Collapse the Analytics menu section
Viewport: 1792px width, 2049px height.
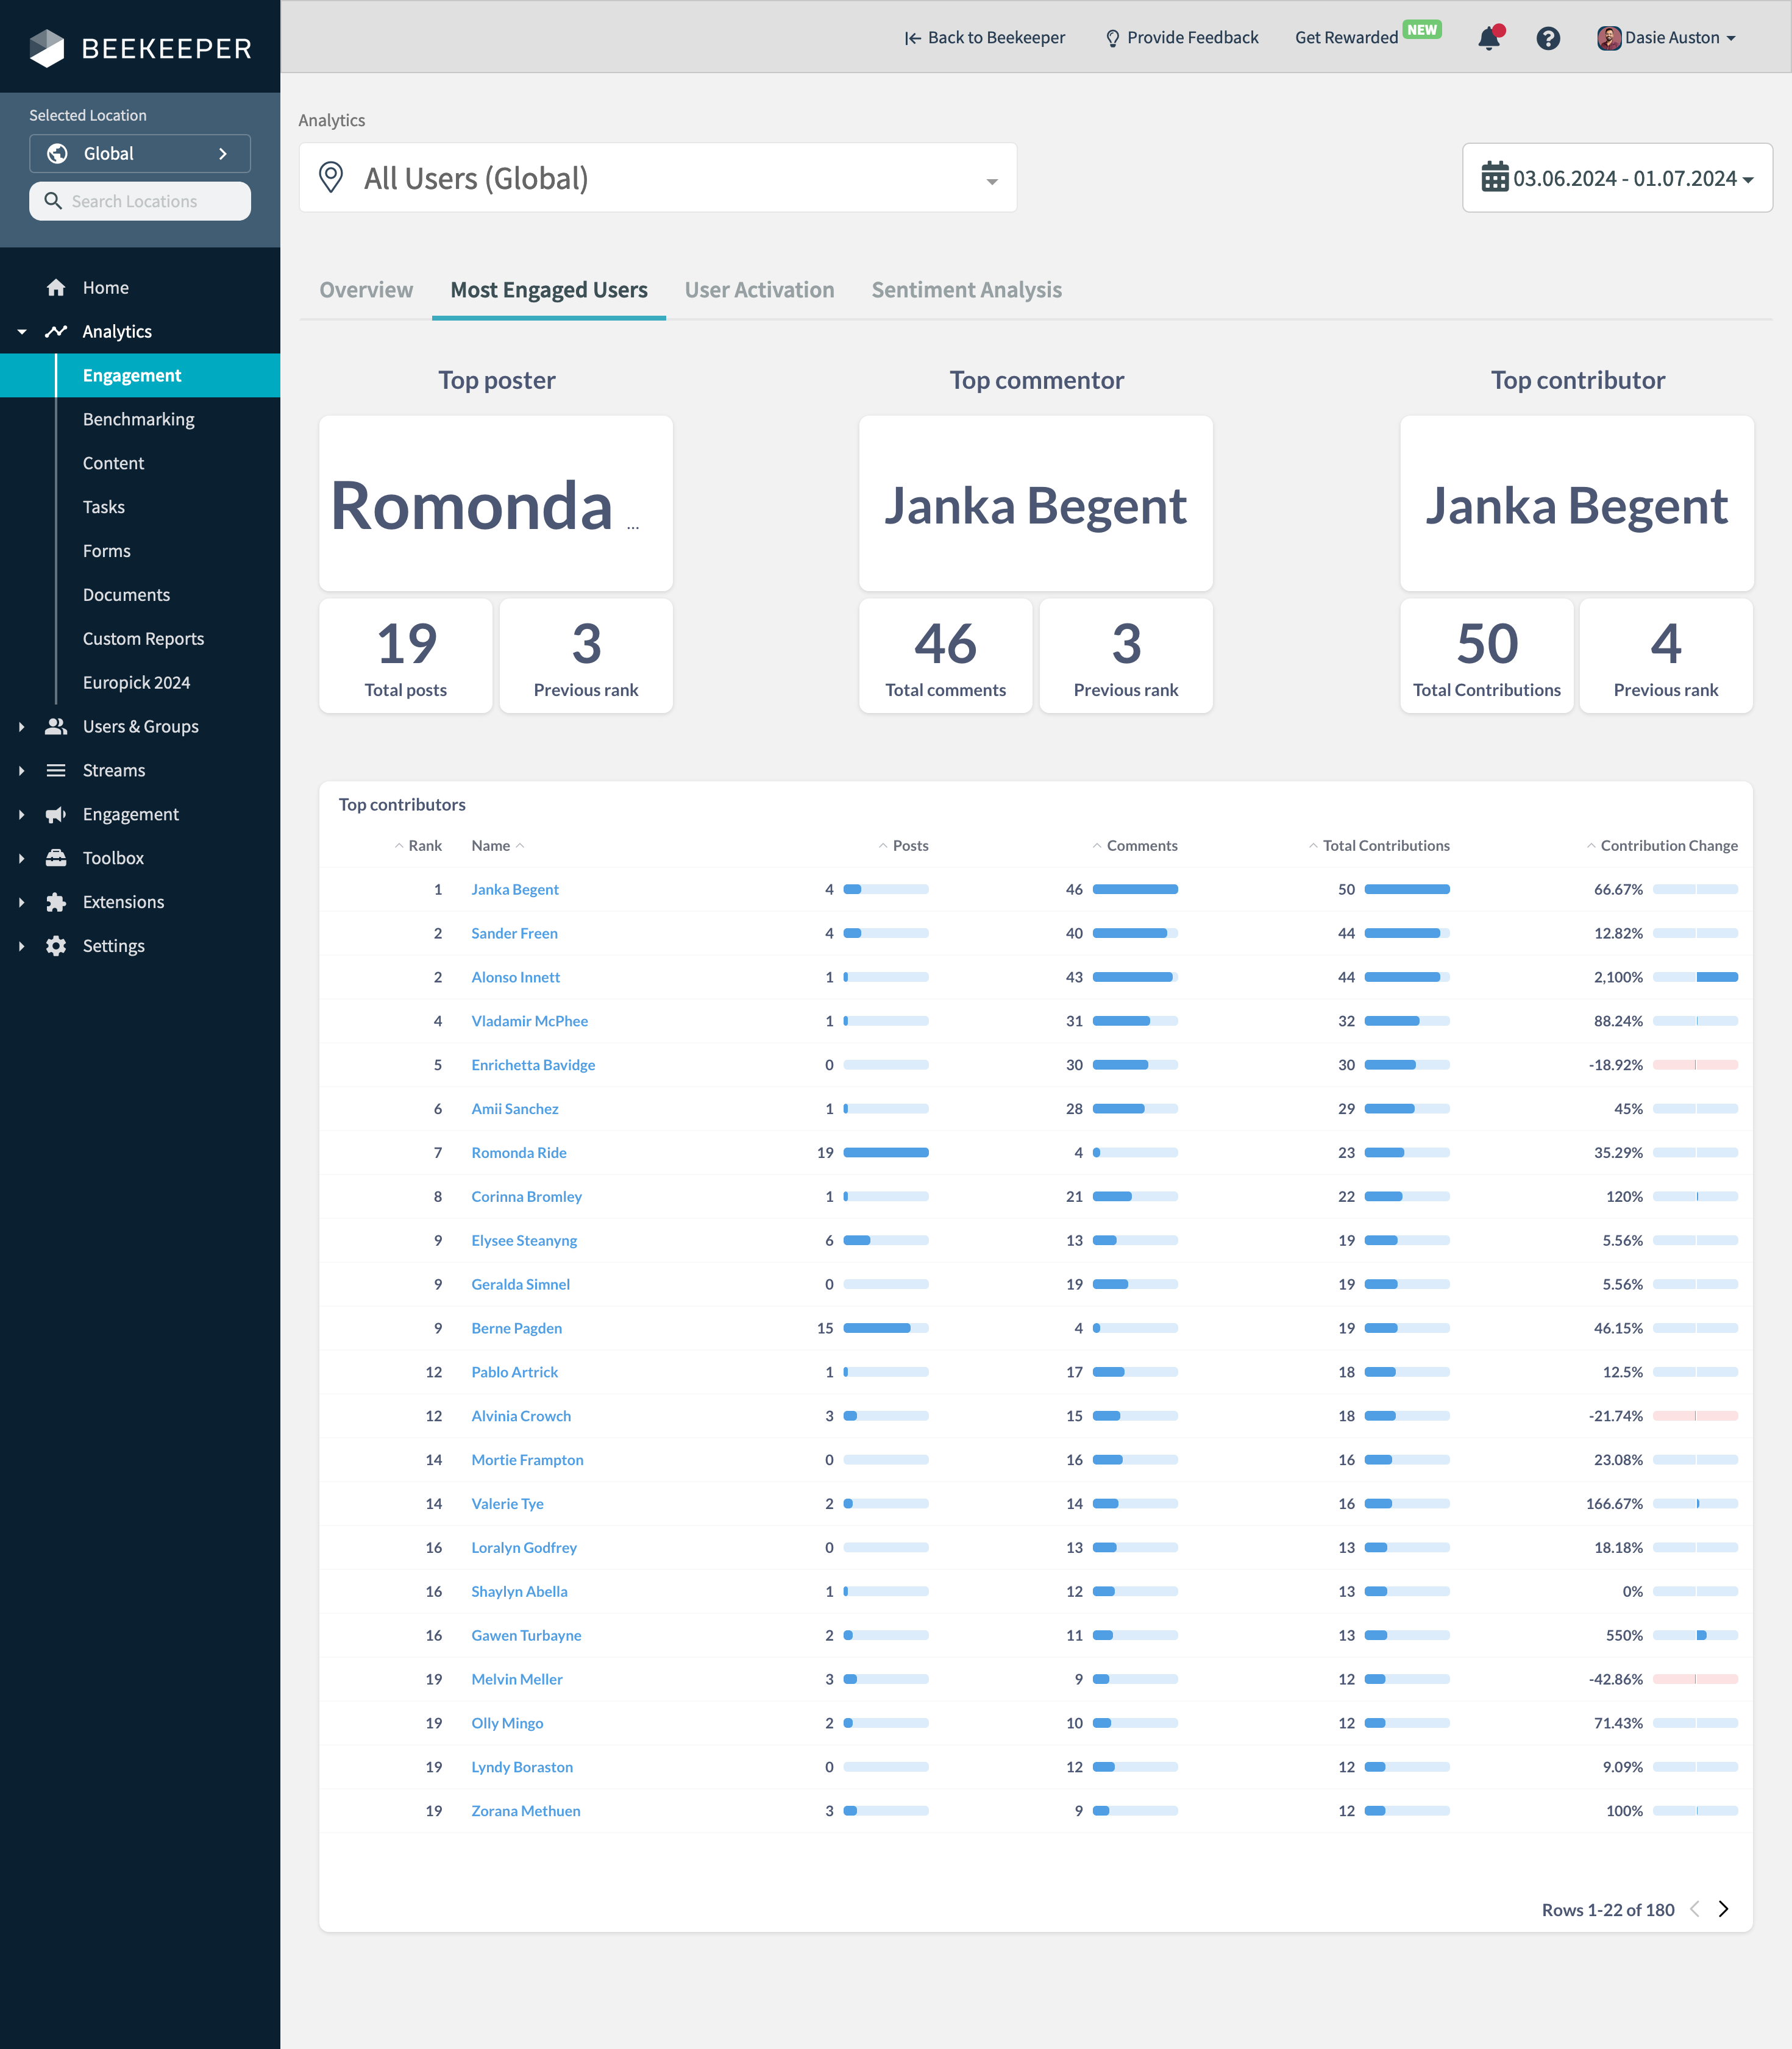(22, 331)
